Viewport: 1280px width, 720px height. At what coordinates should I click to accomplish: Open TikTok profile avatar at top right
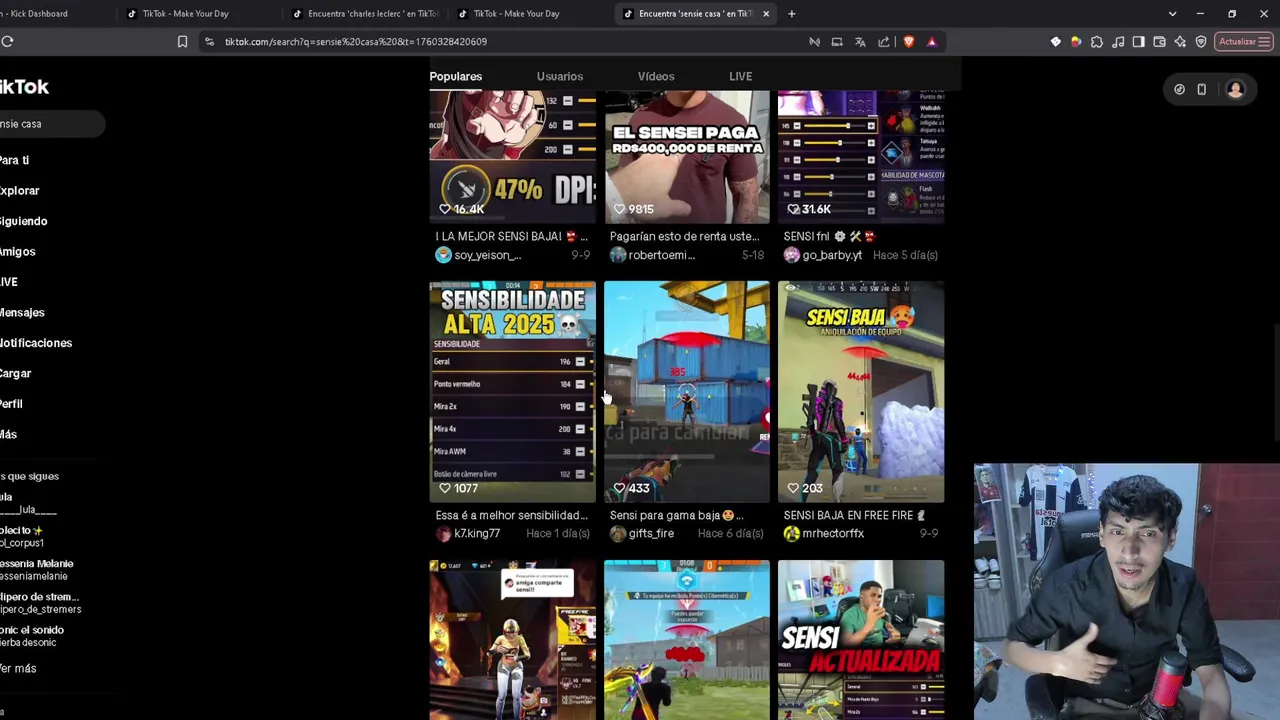[1235, 89]
